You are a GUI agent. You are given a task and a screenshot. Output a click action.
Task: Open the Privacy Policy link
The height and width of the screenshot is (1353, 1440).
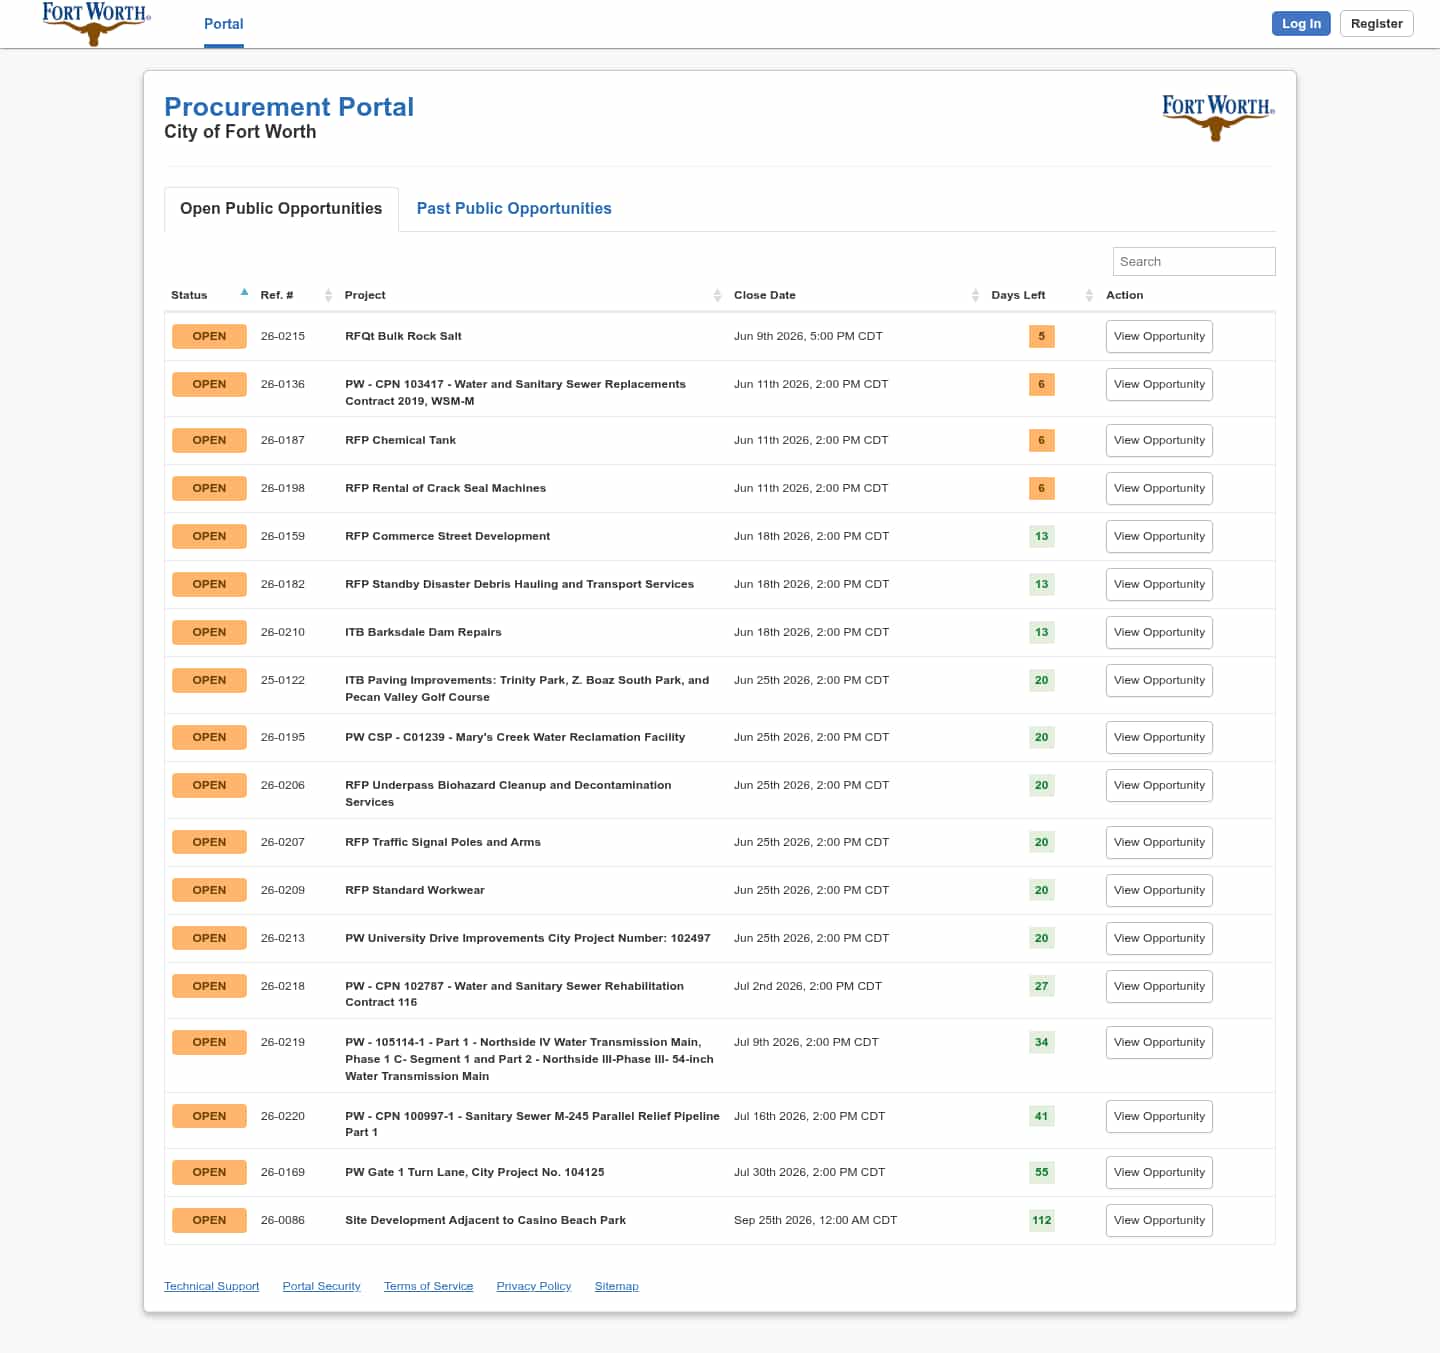tap(533, 1286)
